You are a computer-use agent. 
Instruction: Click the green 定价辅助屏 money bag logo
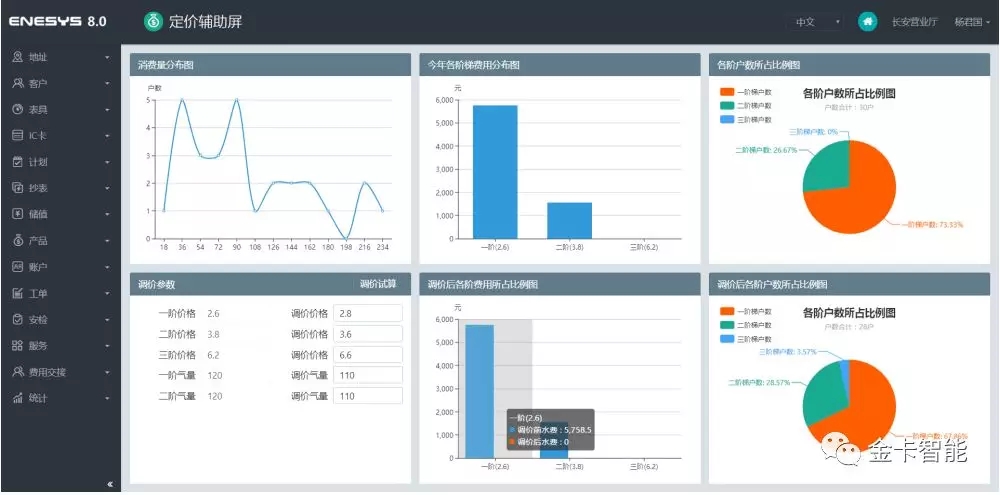click(154, 22)
